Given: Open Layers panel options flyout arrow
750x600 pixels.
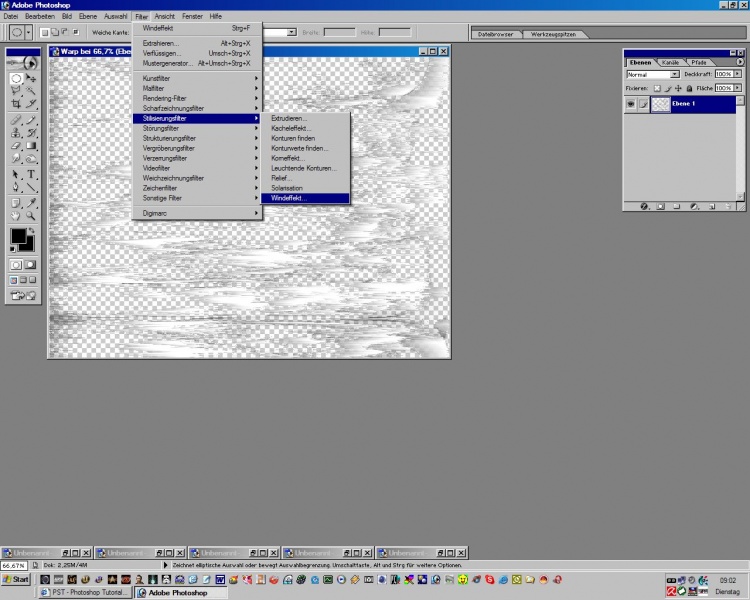Looking at the screenshot, I should [x=740, y=62].
